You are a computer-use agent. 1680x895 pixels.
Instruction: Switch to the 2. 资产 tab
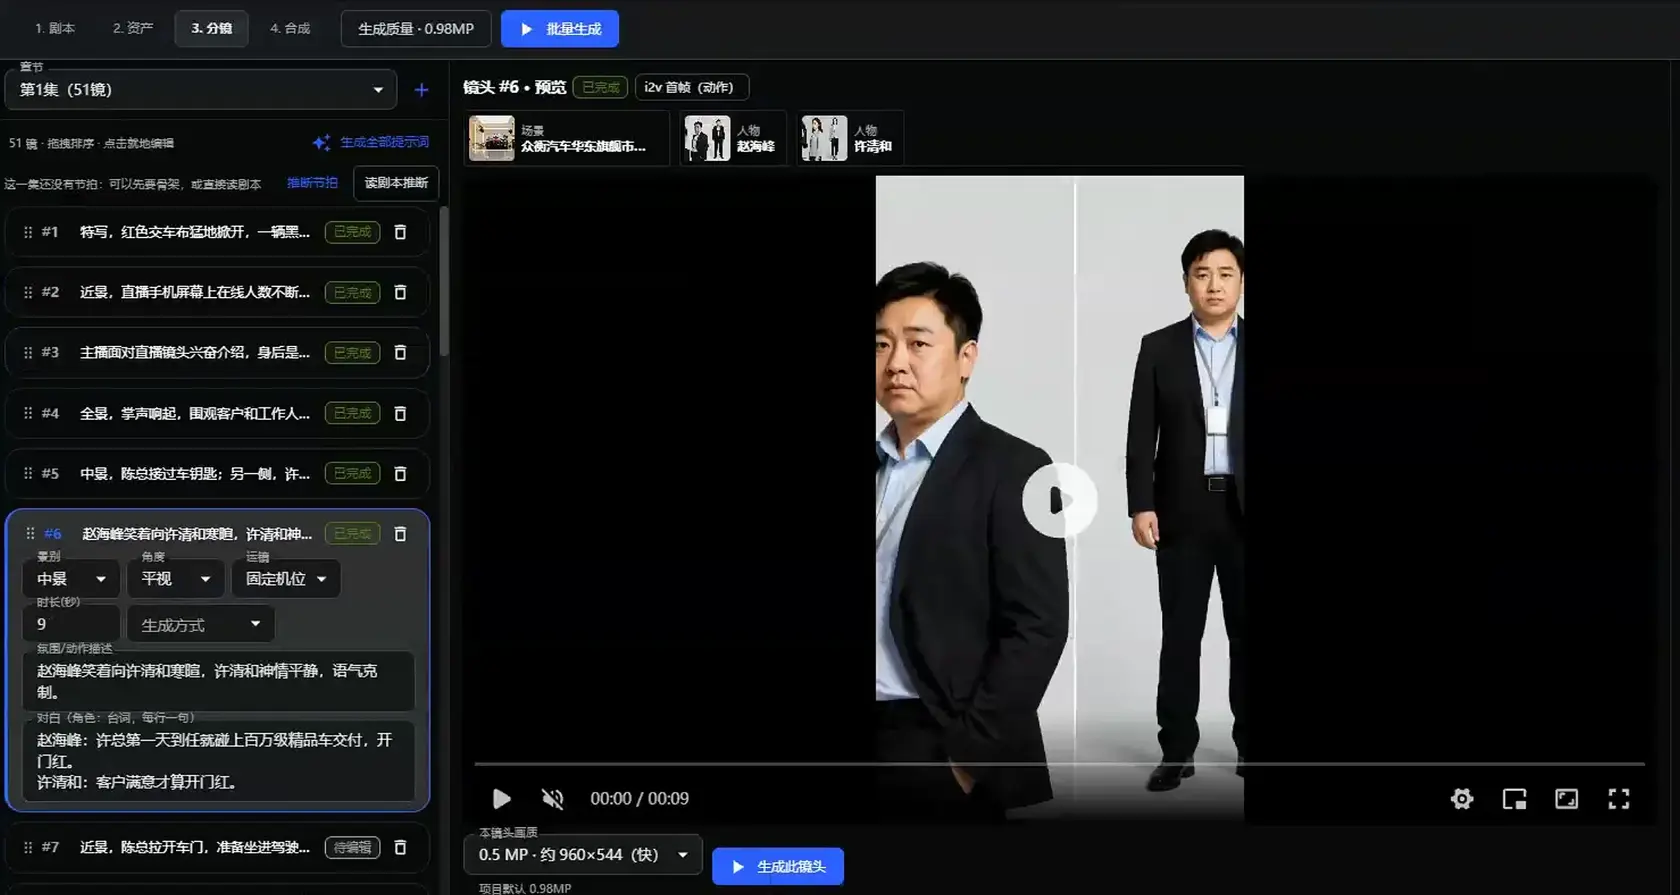133,28
